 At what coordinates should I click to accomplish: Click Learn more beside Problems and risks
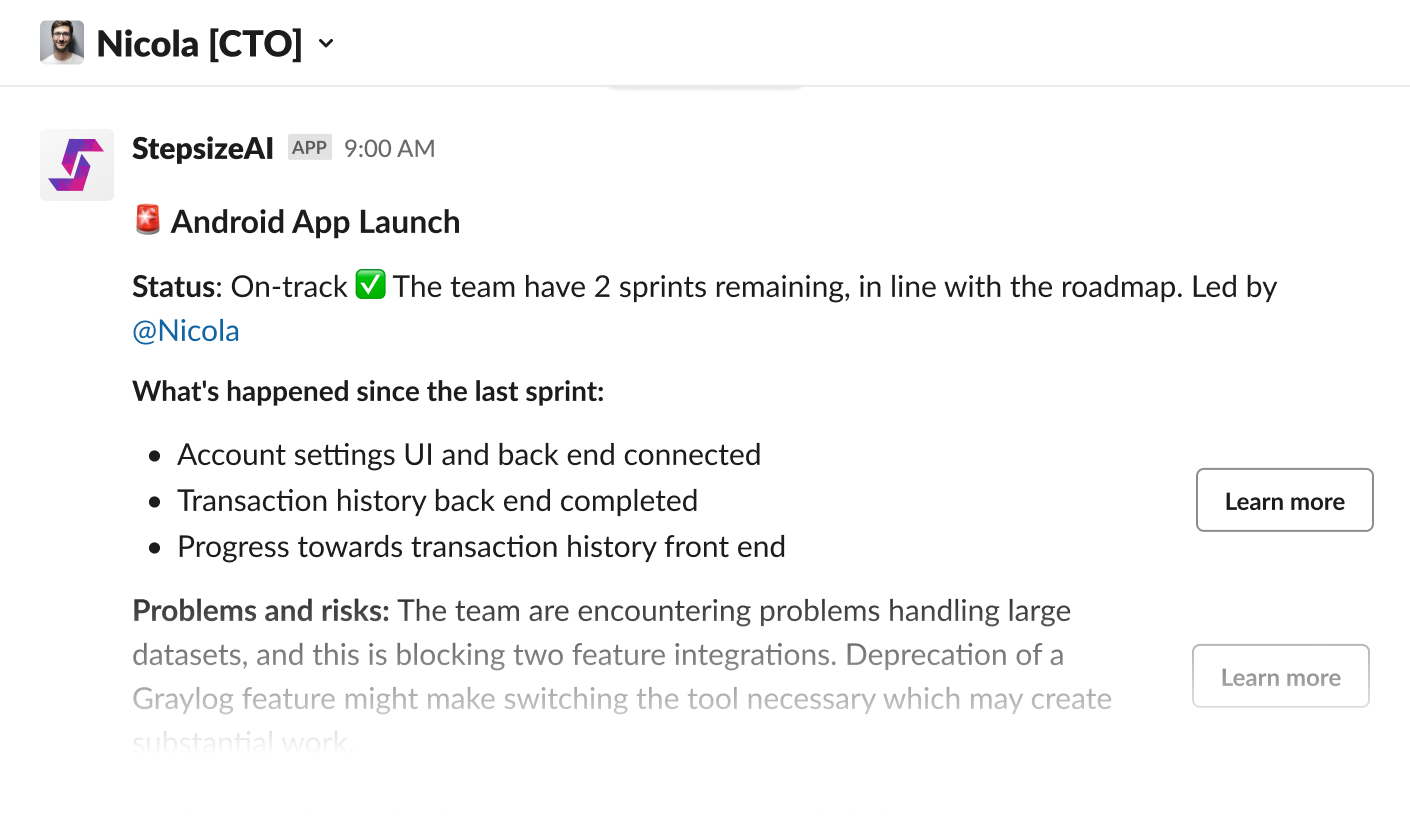(1280, 677)
